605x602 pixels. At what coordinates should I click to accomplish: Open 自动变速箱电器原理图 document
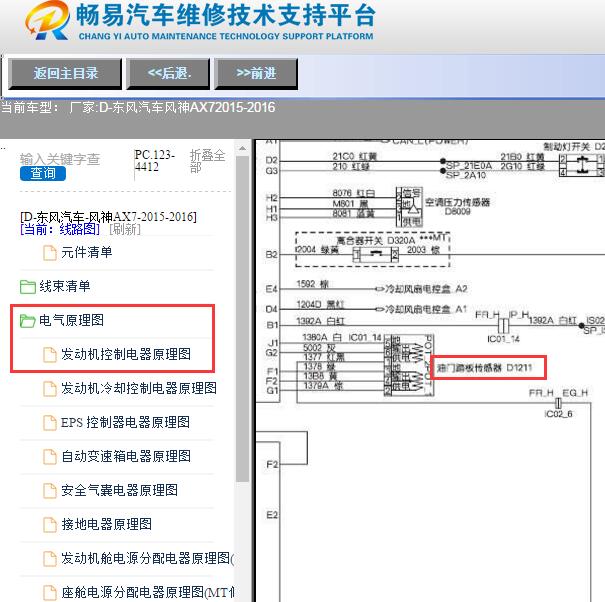[x=126, y=456]
